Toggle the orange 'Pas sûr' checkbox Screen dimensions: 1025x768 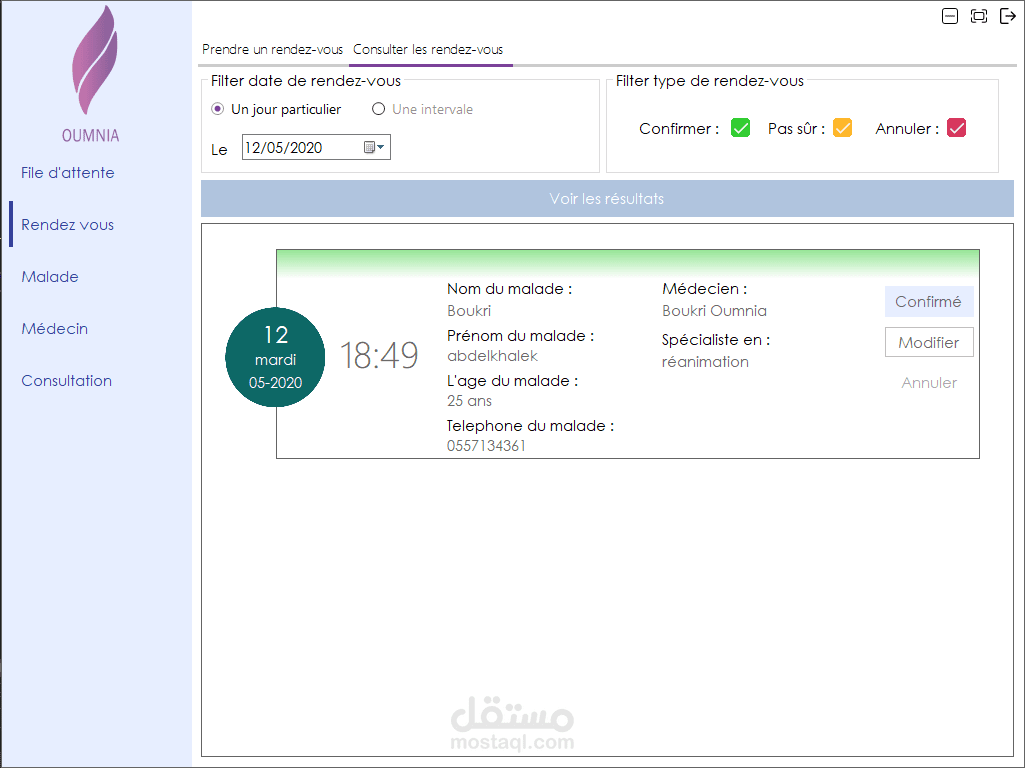[x=843, y=128]
